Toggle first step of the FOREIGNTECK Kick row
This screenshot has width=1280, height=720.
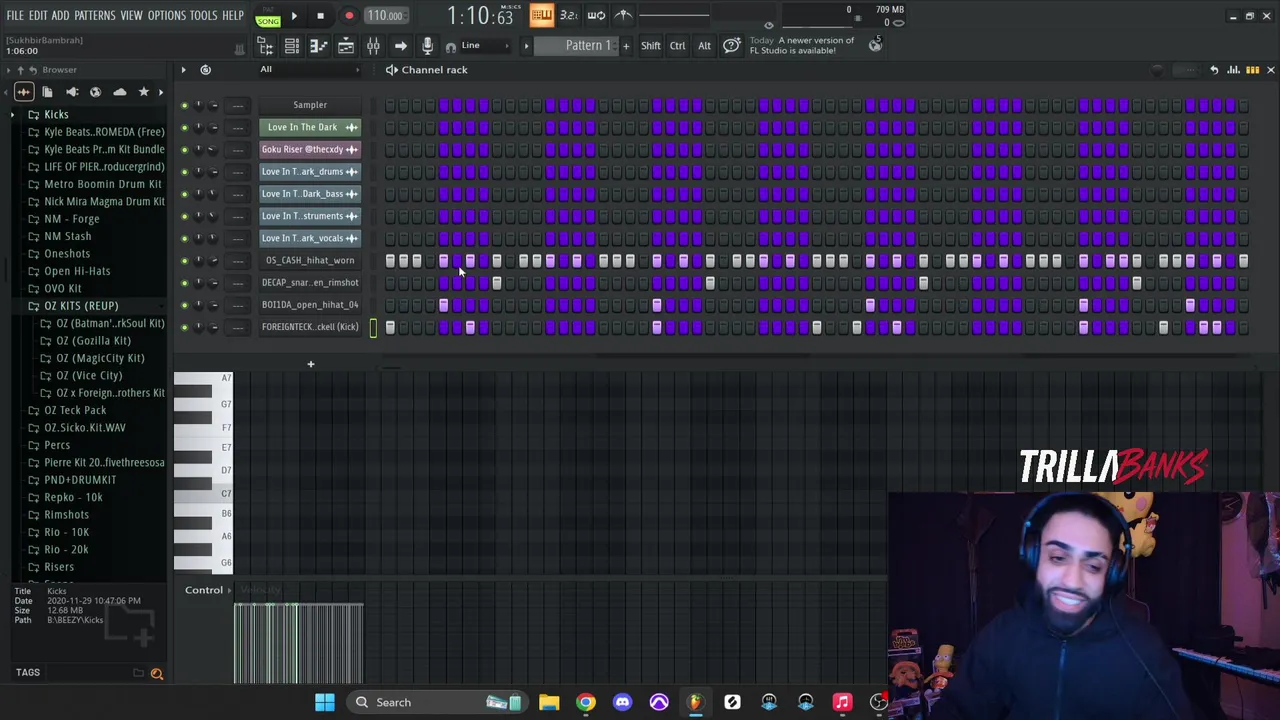pyautogui.click(x=390, y=327)
